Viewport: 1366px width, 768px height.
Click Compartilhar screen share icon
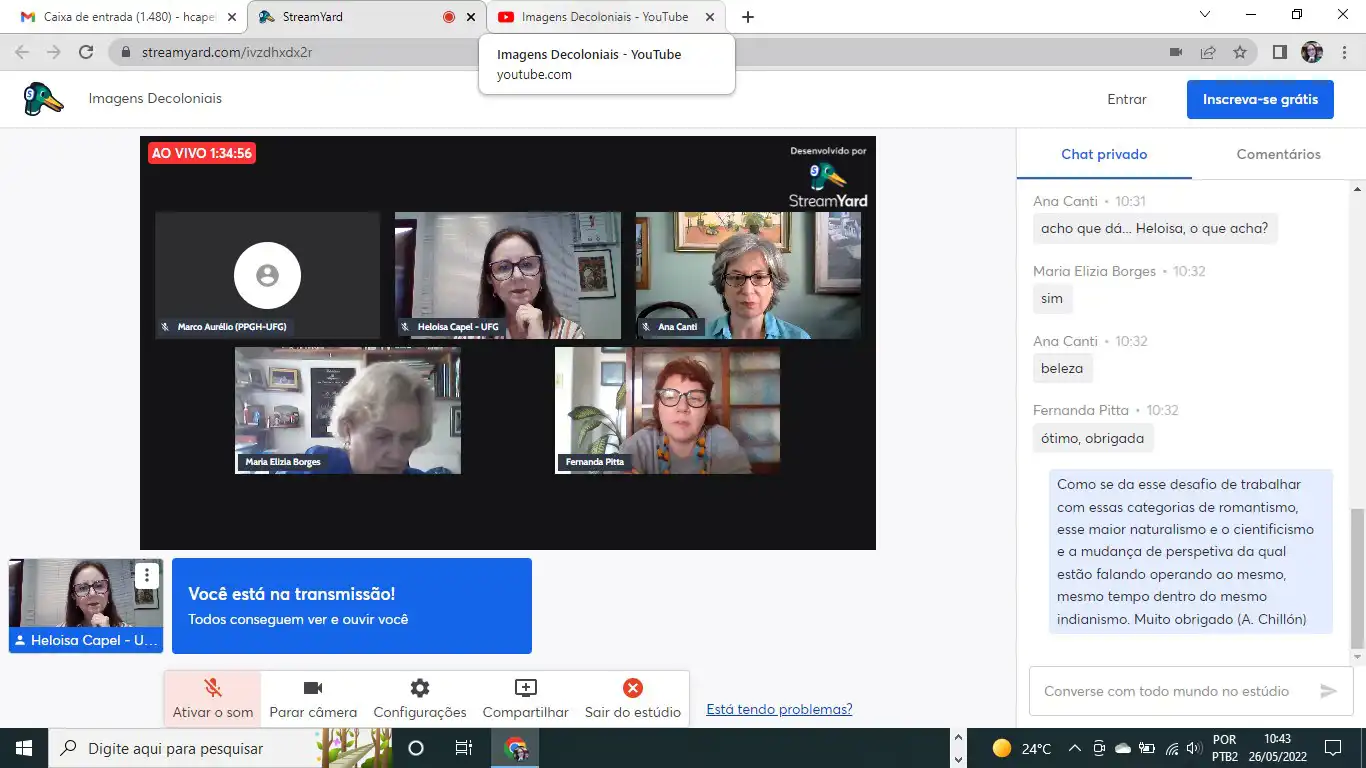coord(525,698)
